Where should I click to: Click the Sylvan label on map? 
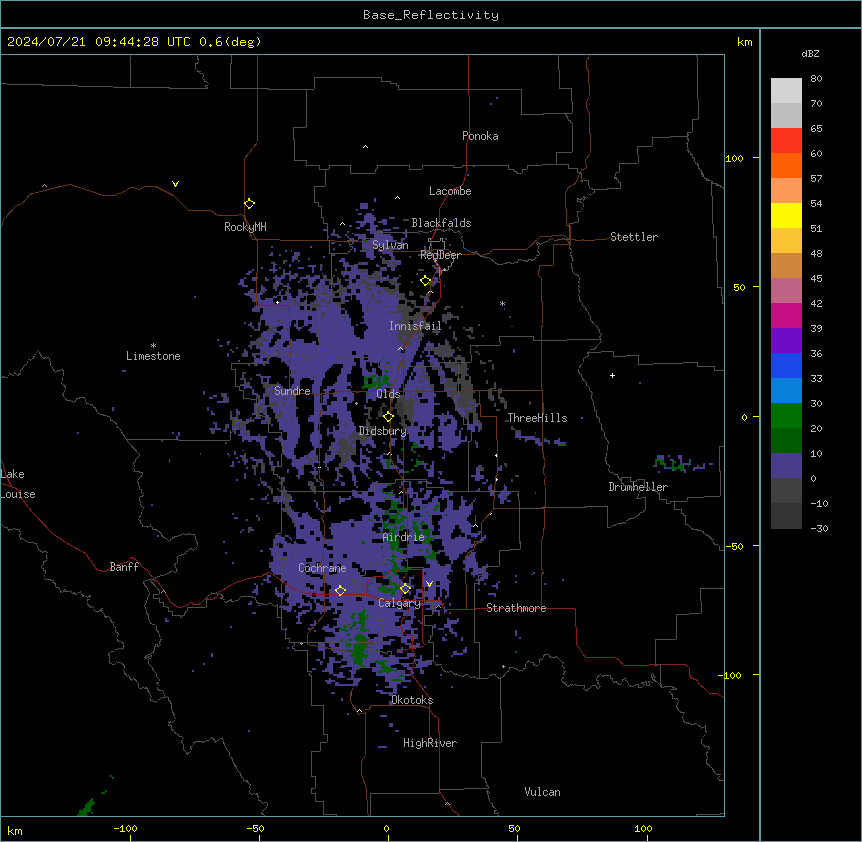pos(390,245)
